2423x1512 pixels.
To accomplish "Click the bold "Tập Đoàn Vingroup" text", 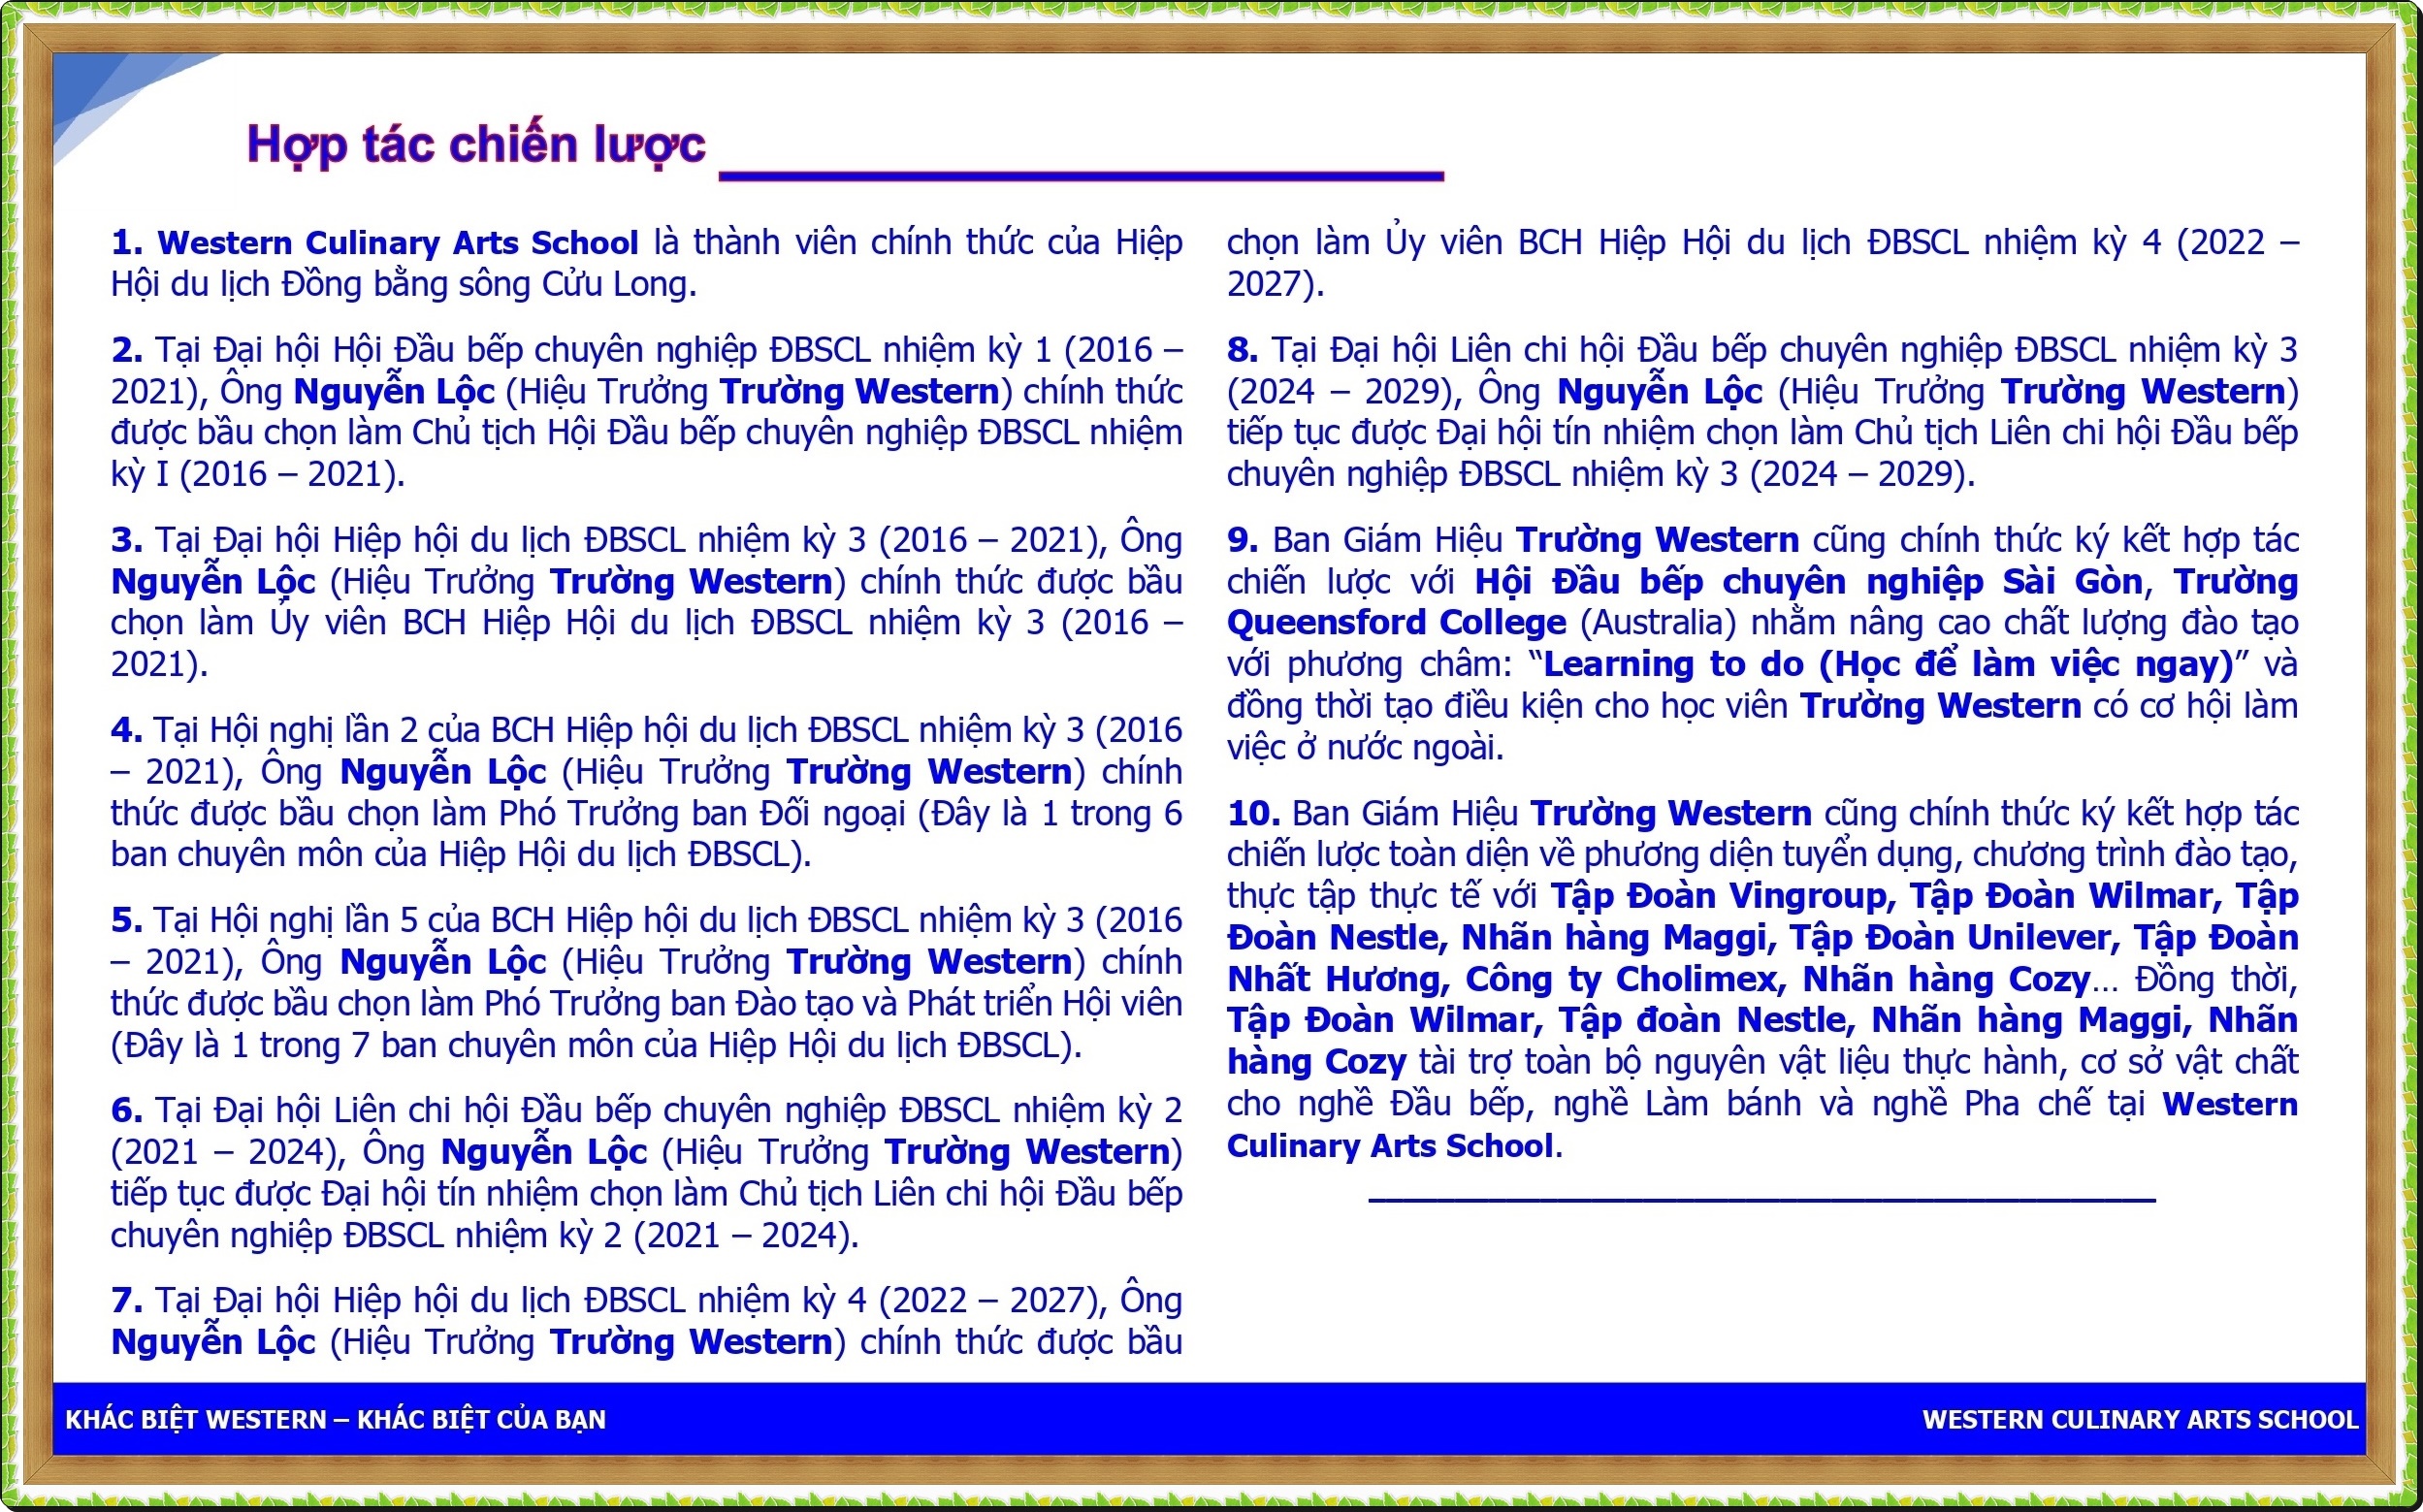I will coord(1718,896).
